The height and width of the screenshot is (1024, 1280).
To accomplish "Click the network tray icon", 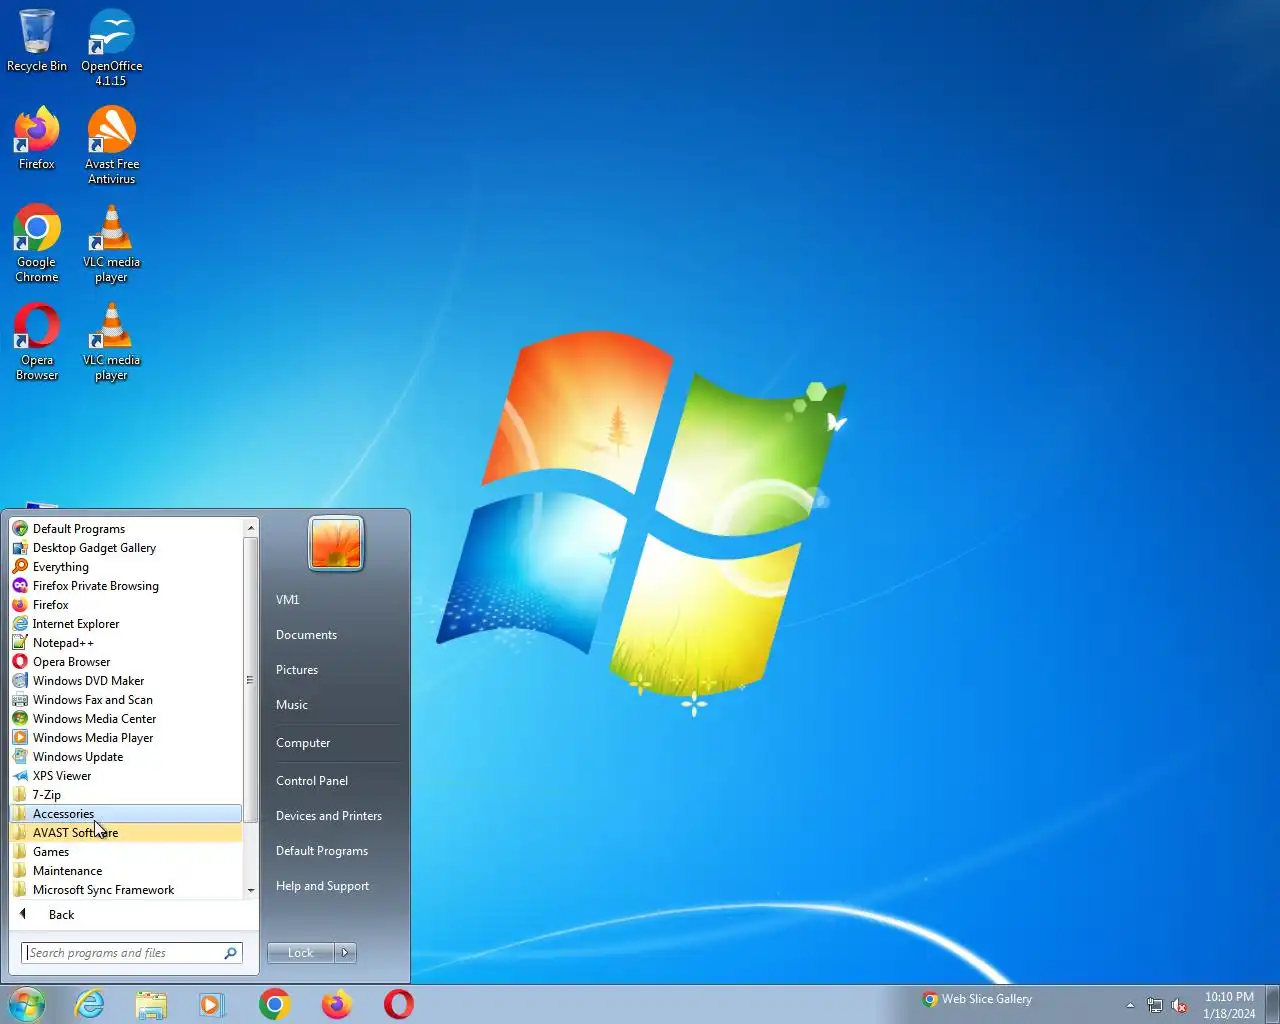I will tap(1155, 1005).
